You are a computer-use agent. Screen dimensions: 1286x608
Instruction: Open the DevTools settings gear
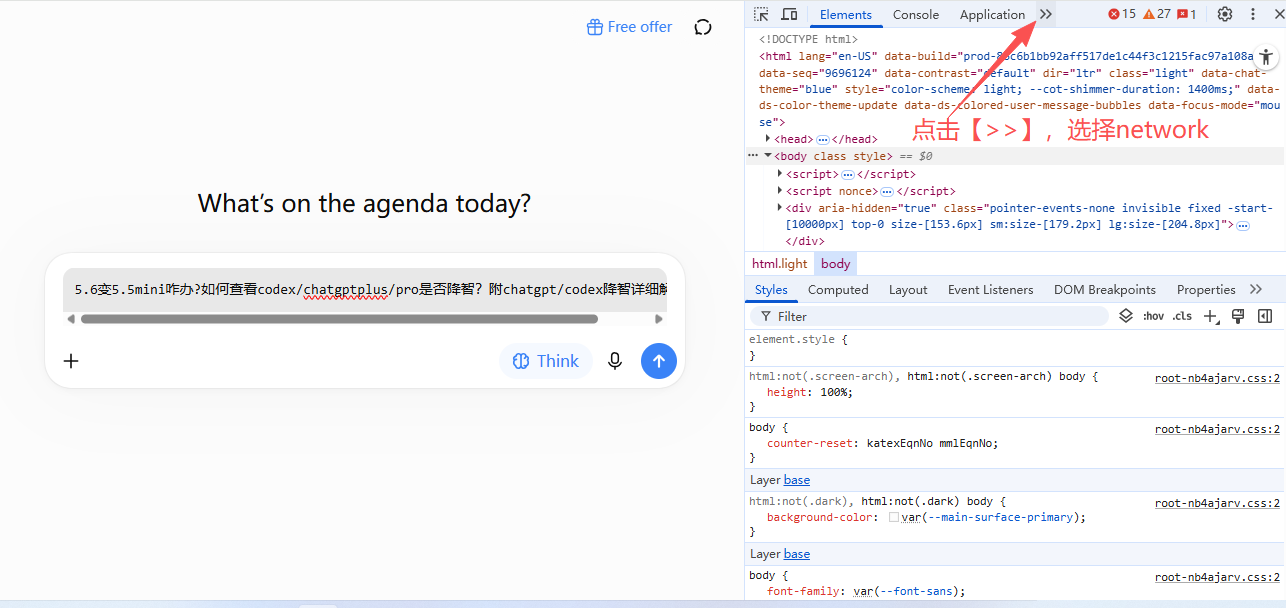click(x=1225, y=14)
